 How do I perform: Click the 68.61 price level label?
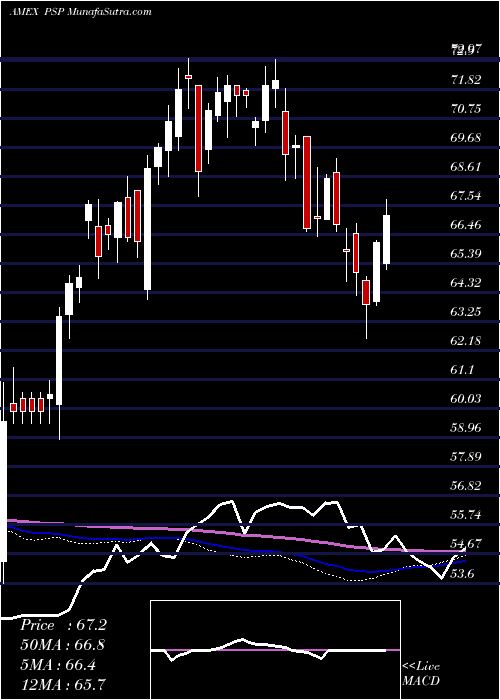point(466,167)
